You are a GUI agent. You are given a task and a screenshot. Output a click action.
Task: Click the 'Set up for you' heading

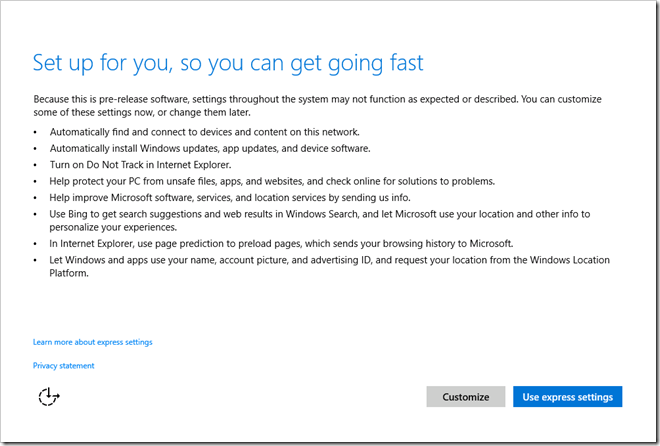[228, 63]
